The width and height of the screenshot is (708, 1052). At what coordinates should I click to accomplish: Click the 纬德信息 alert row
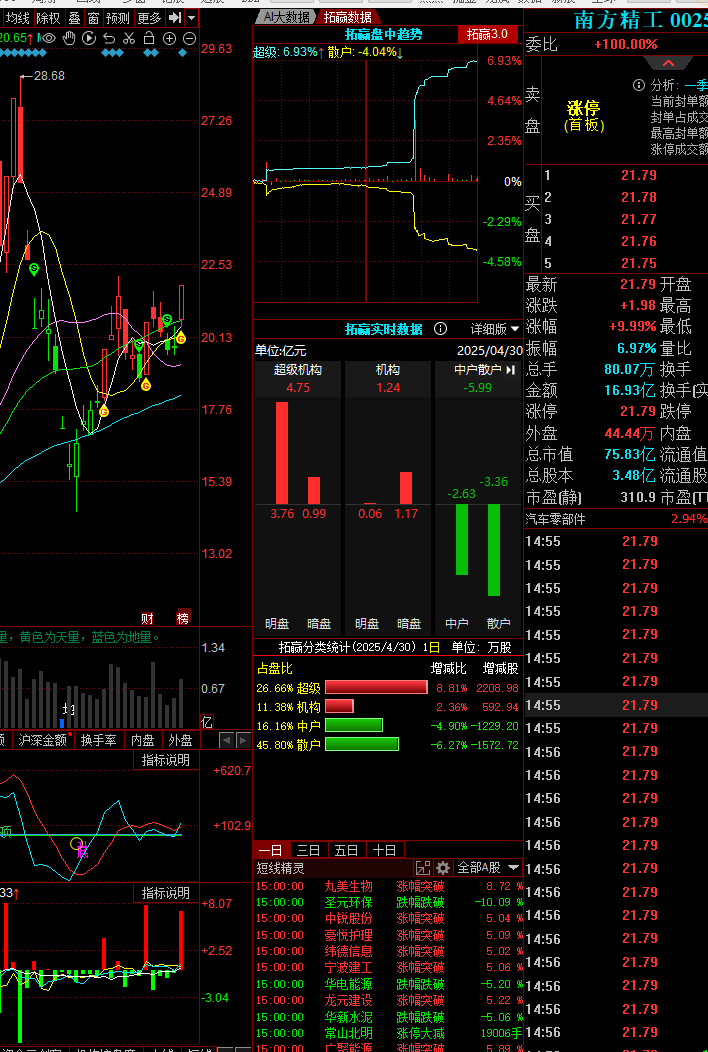point(388,951)
